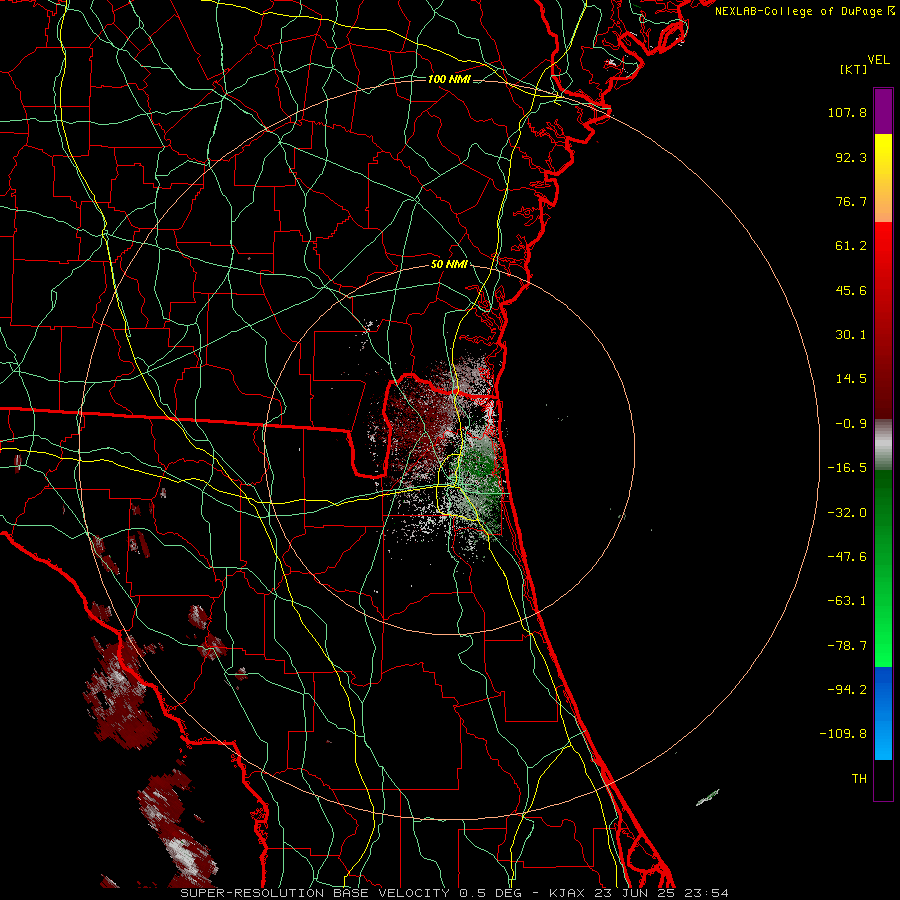Click the -0.9 legend value
The height and width of the screenshot is (900, 900).
851,424
